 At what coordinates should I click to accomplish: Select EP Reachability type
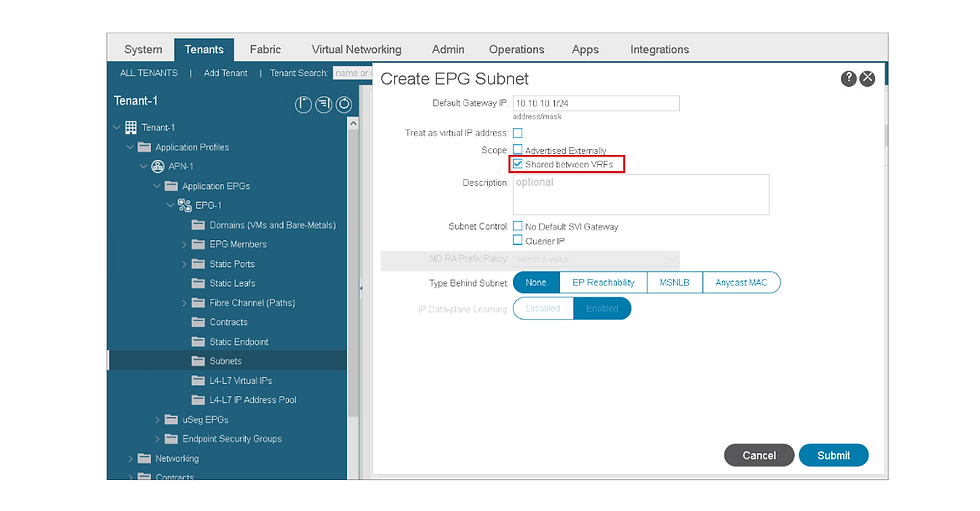pyautogui.click(x=603, y=282)
